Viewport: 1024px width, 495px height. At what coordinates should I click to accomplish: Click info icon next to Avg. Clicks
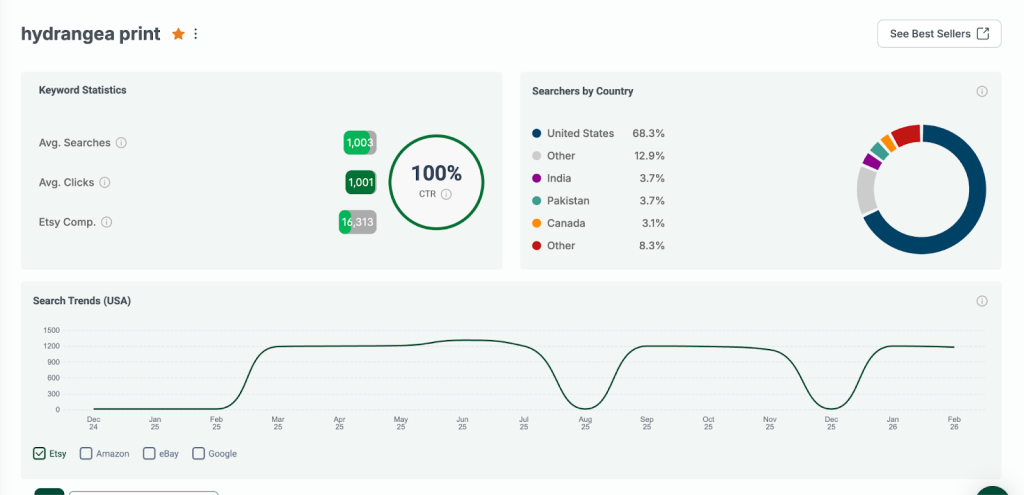(x=105, y=183)
